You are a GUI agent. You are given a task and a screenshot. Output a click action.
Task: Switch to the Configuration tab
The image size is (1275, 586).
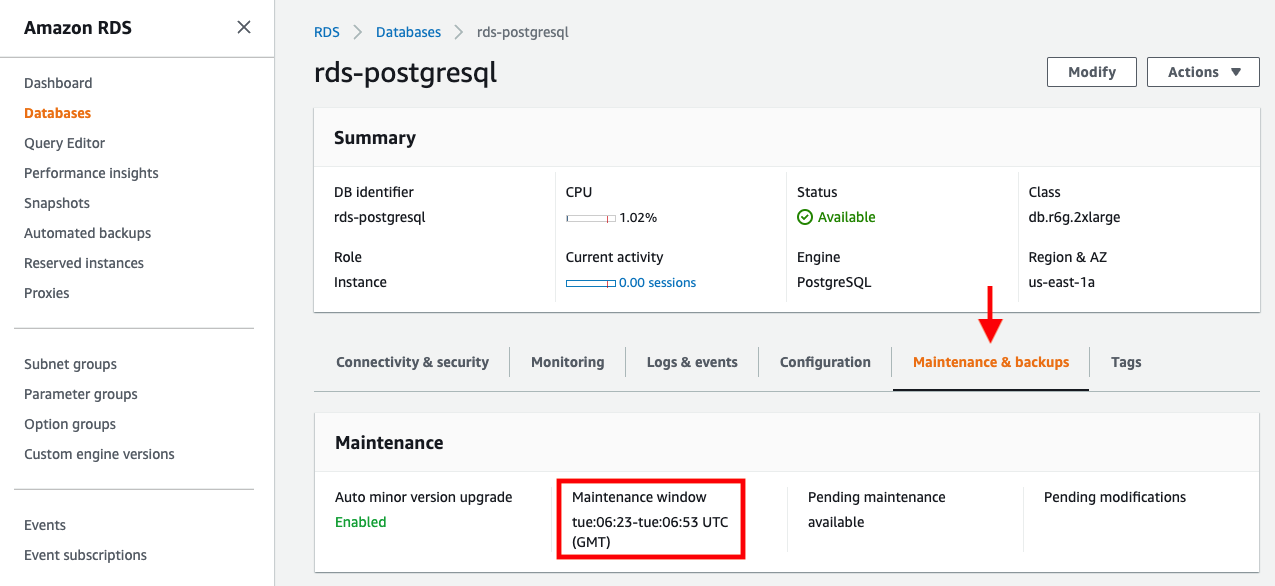tap(824, 361)
